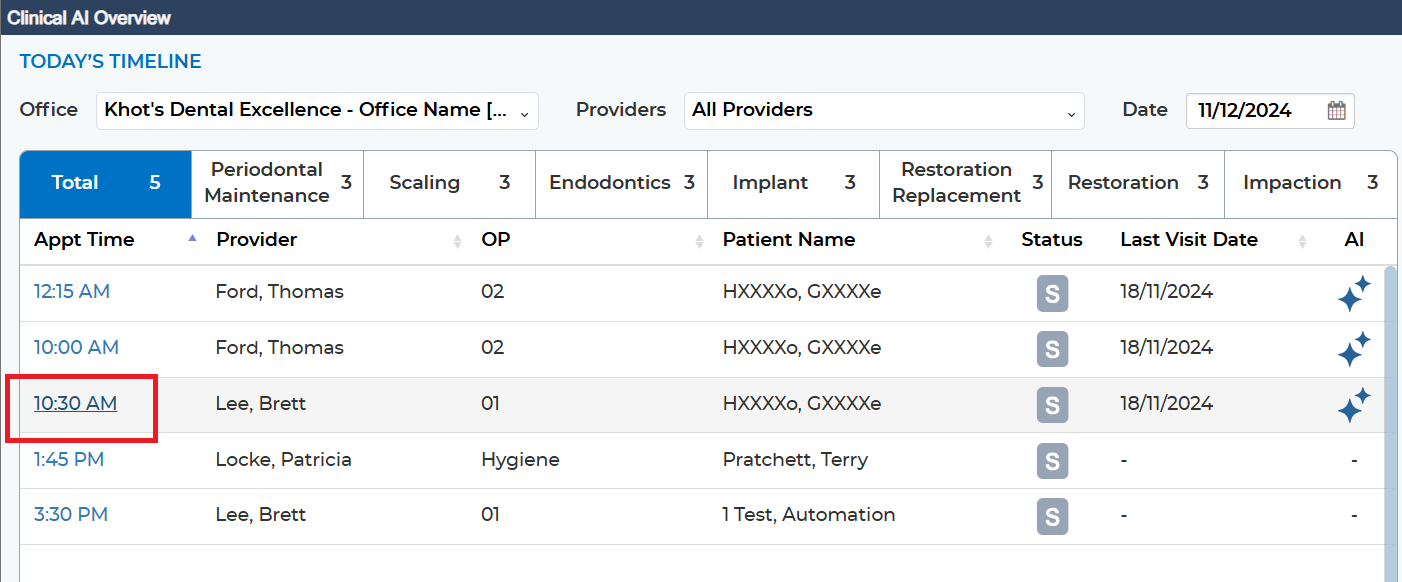Click 18/11/2024 in 10:00 AM row
Screen dimensions: 1402x582
[1167, 348]
